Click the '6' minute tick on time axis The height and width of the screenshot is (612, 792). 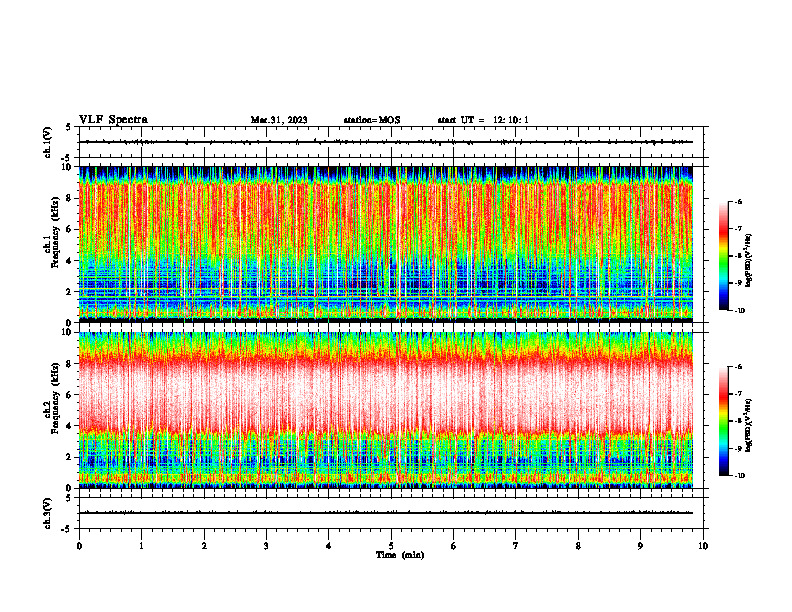(454, 546)
